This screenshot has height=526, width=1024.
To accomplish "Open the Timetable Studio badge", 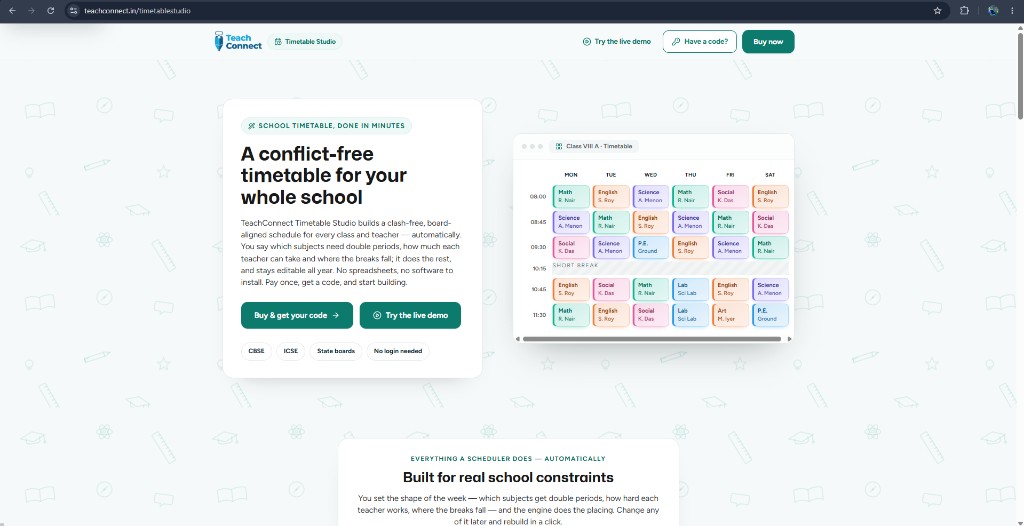I will (x=305, y=42).
